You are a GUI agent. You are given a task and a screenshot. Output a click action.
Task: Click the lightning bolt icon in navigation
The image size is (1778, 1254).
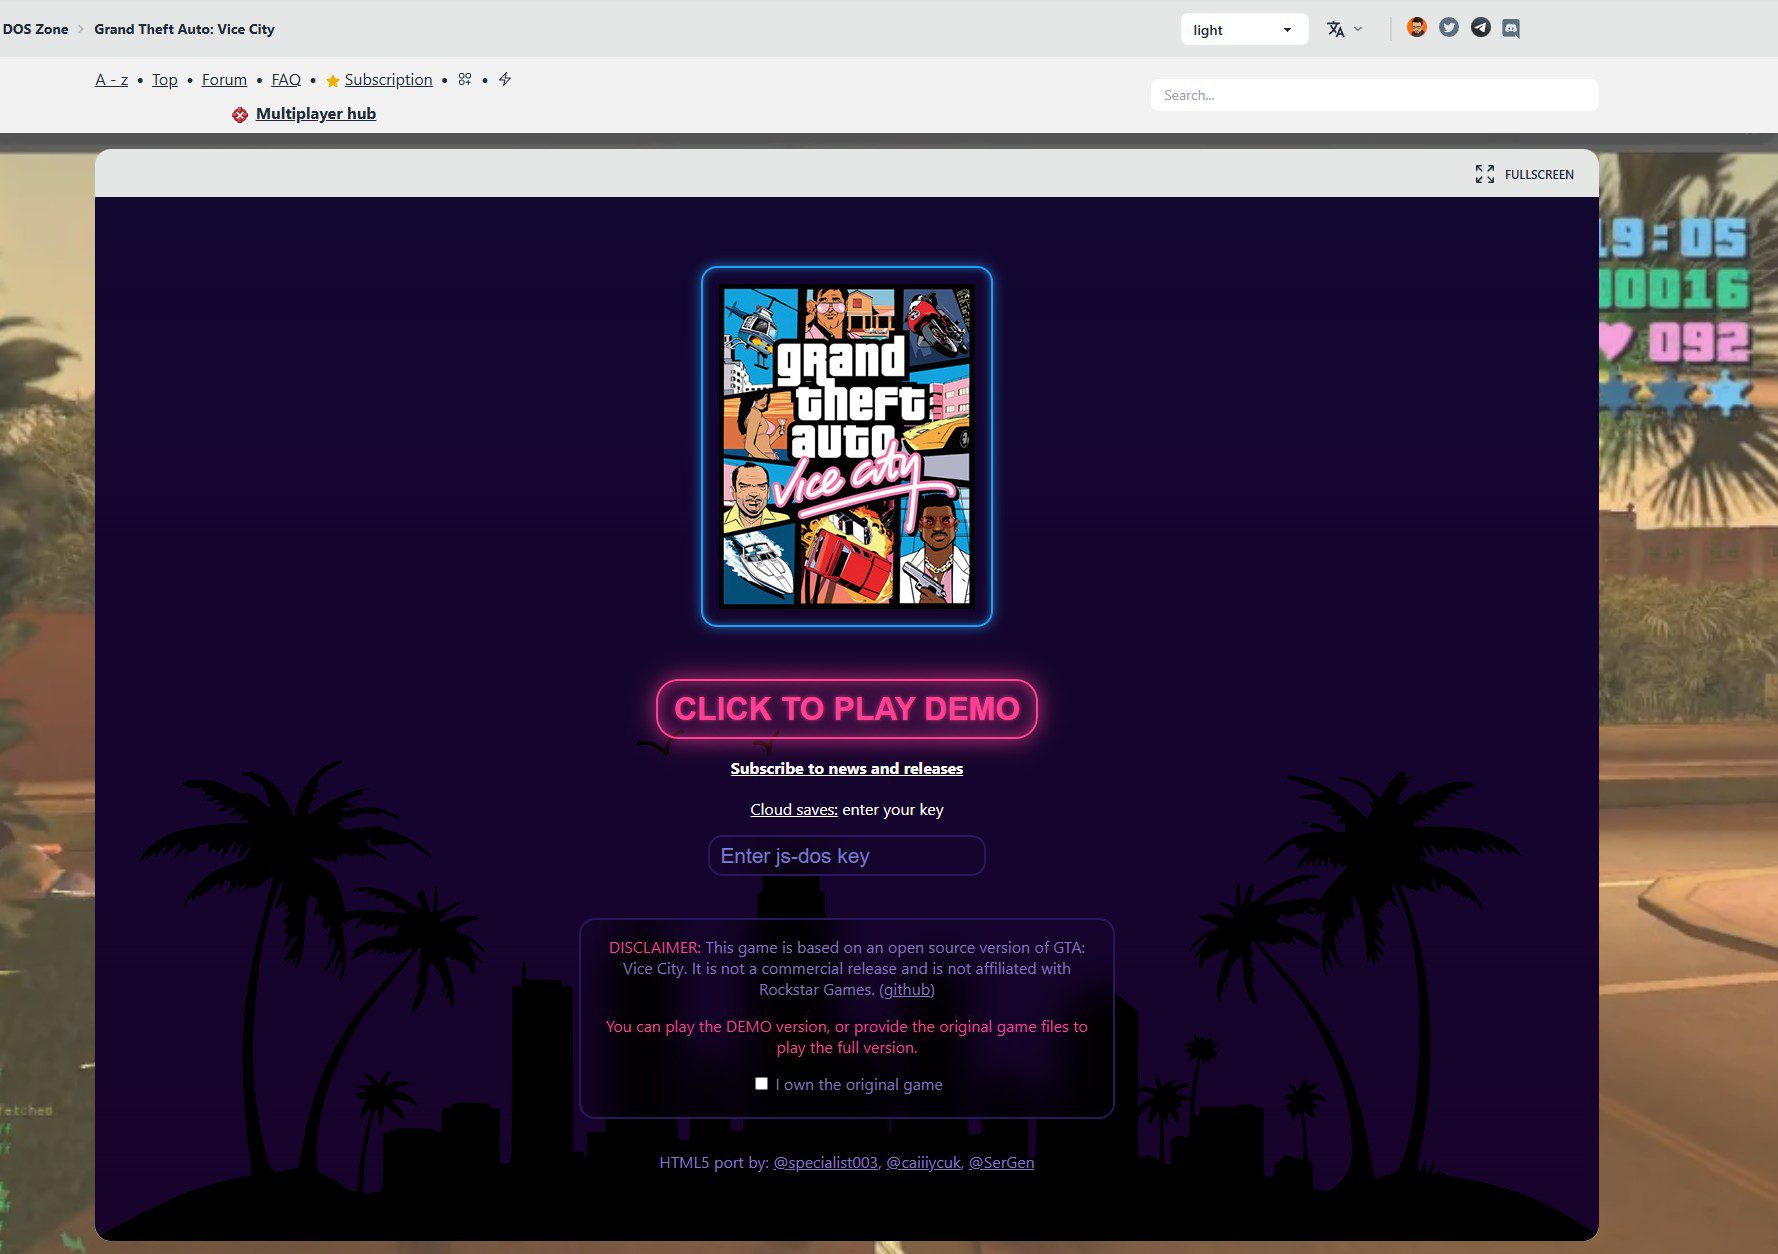[505, 79]
